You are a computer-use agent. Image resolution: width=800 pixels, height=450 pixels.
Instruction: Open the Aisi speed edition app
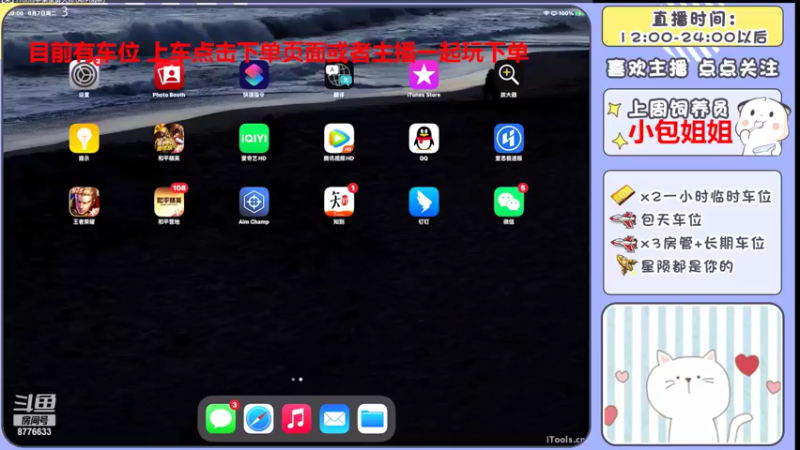[x=508, y=138]
